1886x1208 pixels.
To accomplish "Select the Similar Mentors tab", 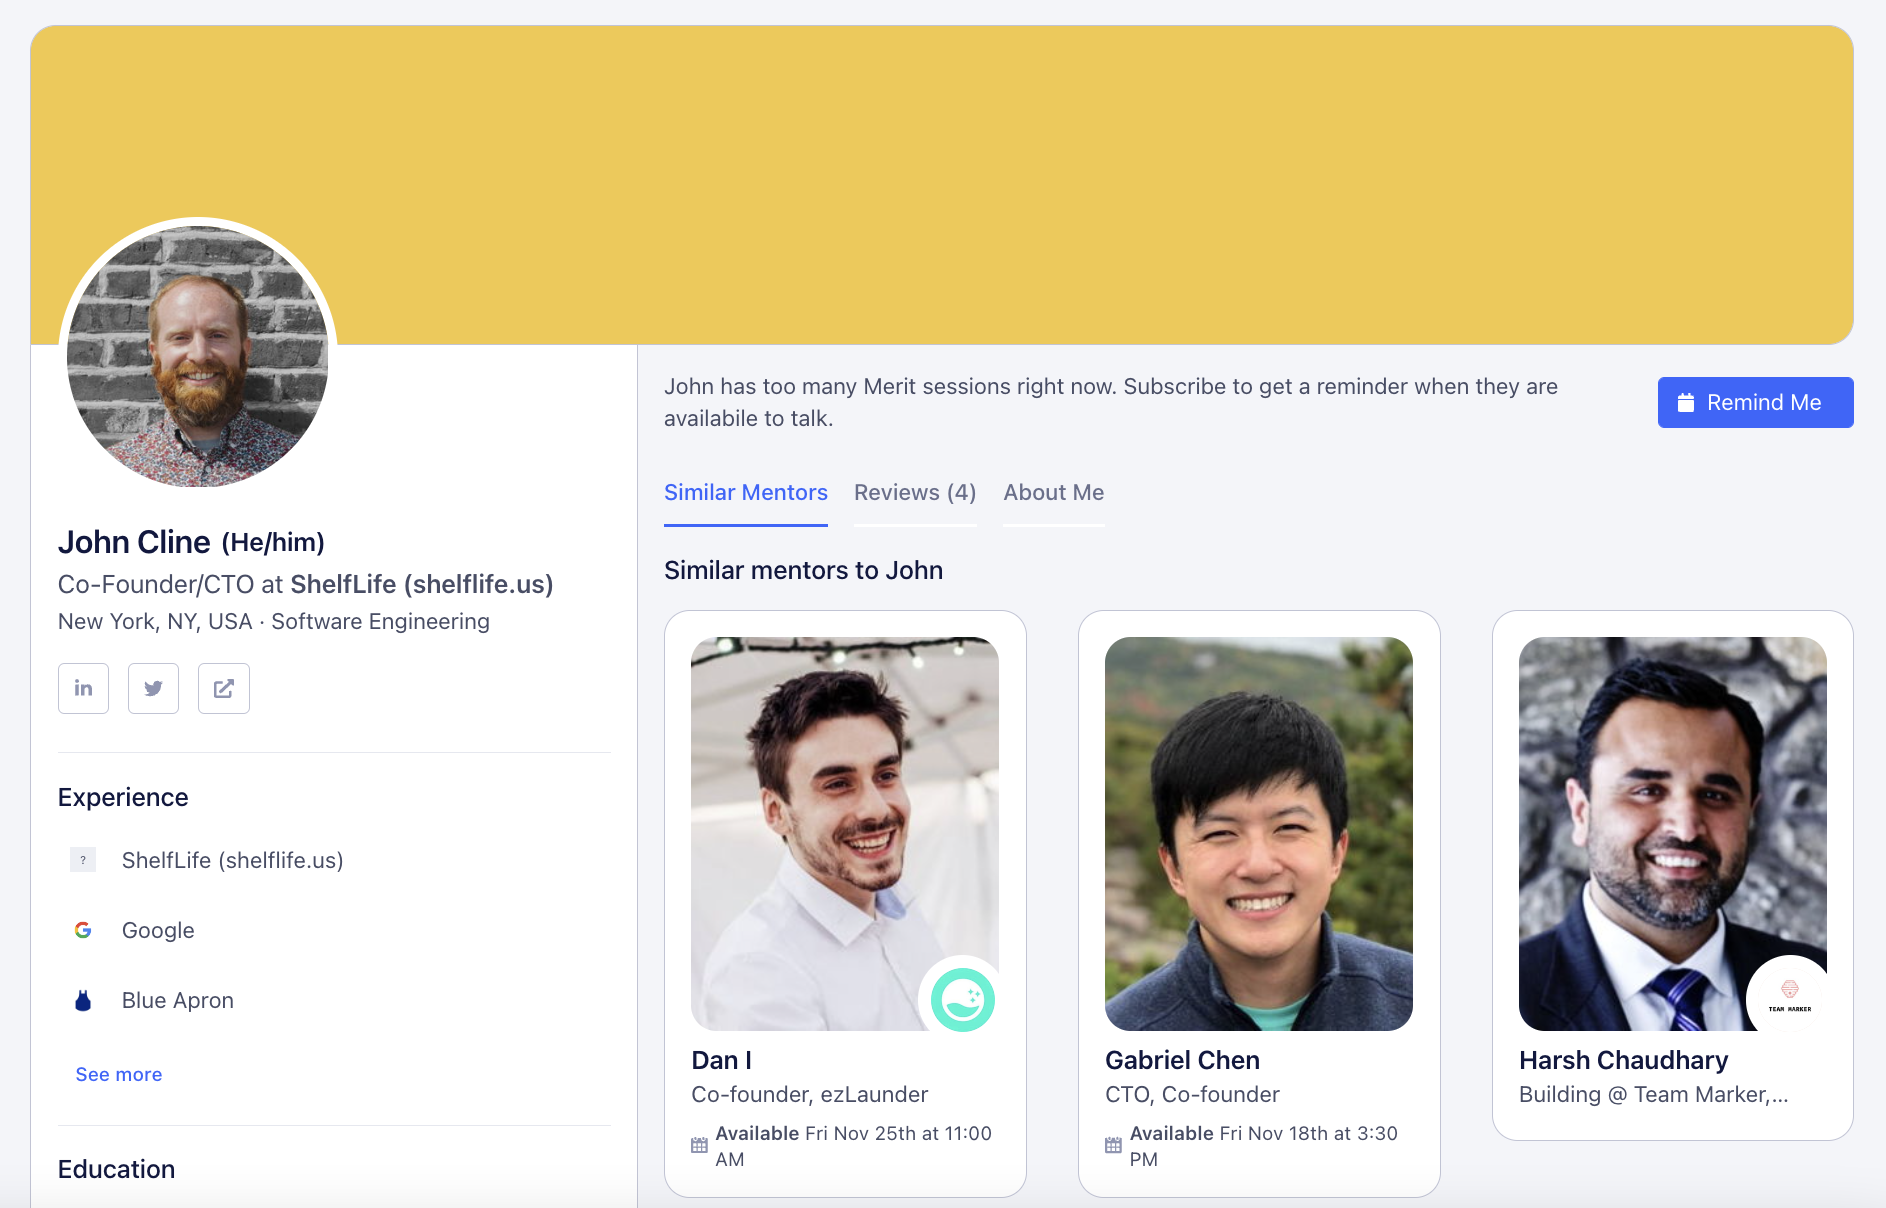I will (x=746, y=492).
